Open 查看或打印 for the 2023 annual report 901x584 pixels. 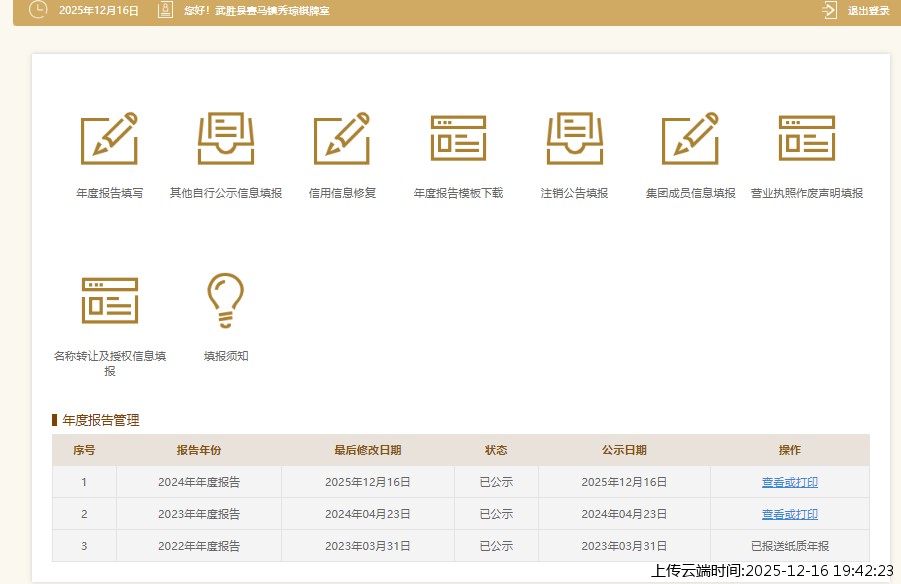[787, 514]
